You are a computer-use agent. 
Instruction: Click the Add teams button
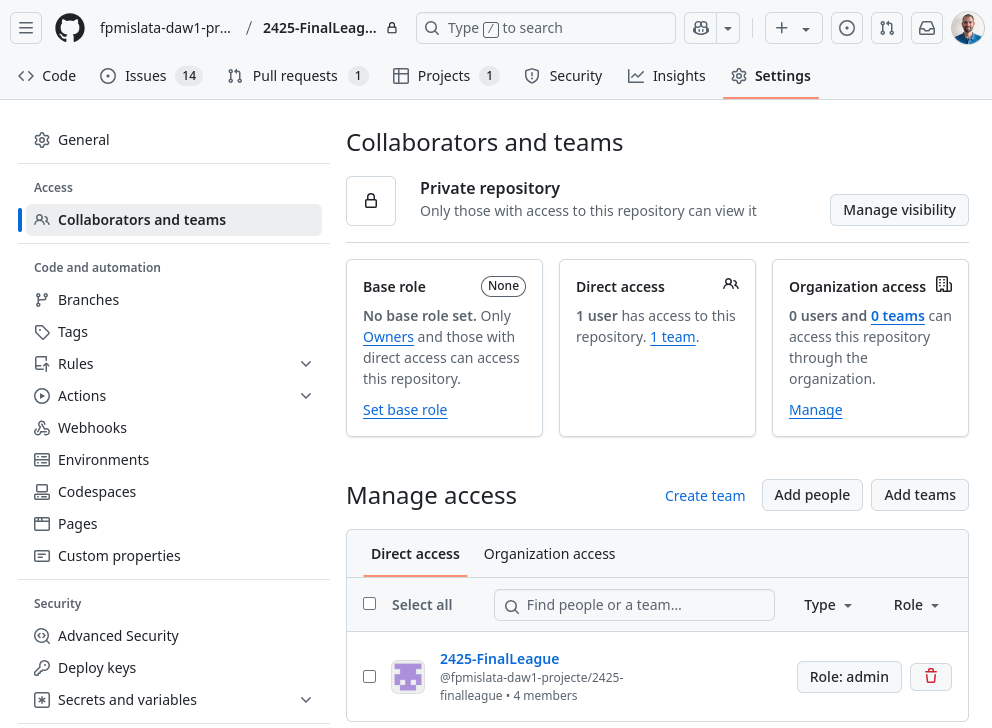pos(920,495)
